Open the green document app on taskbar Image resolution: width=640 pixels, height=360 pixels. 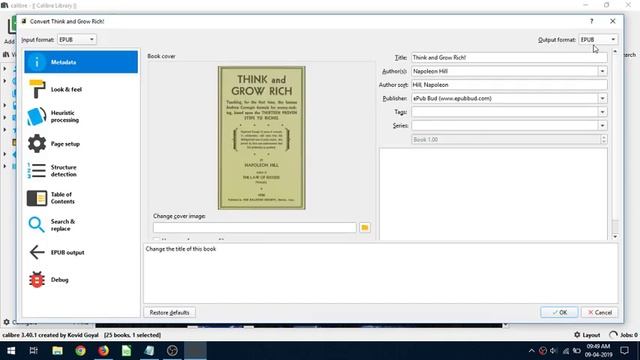pyautogui.click(x=127, y=351)
